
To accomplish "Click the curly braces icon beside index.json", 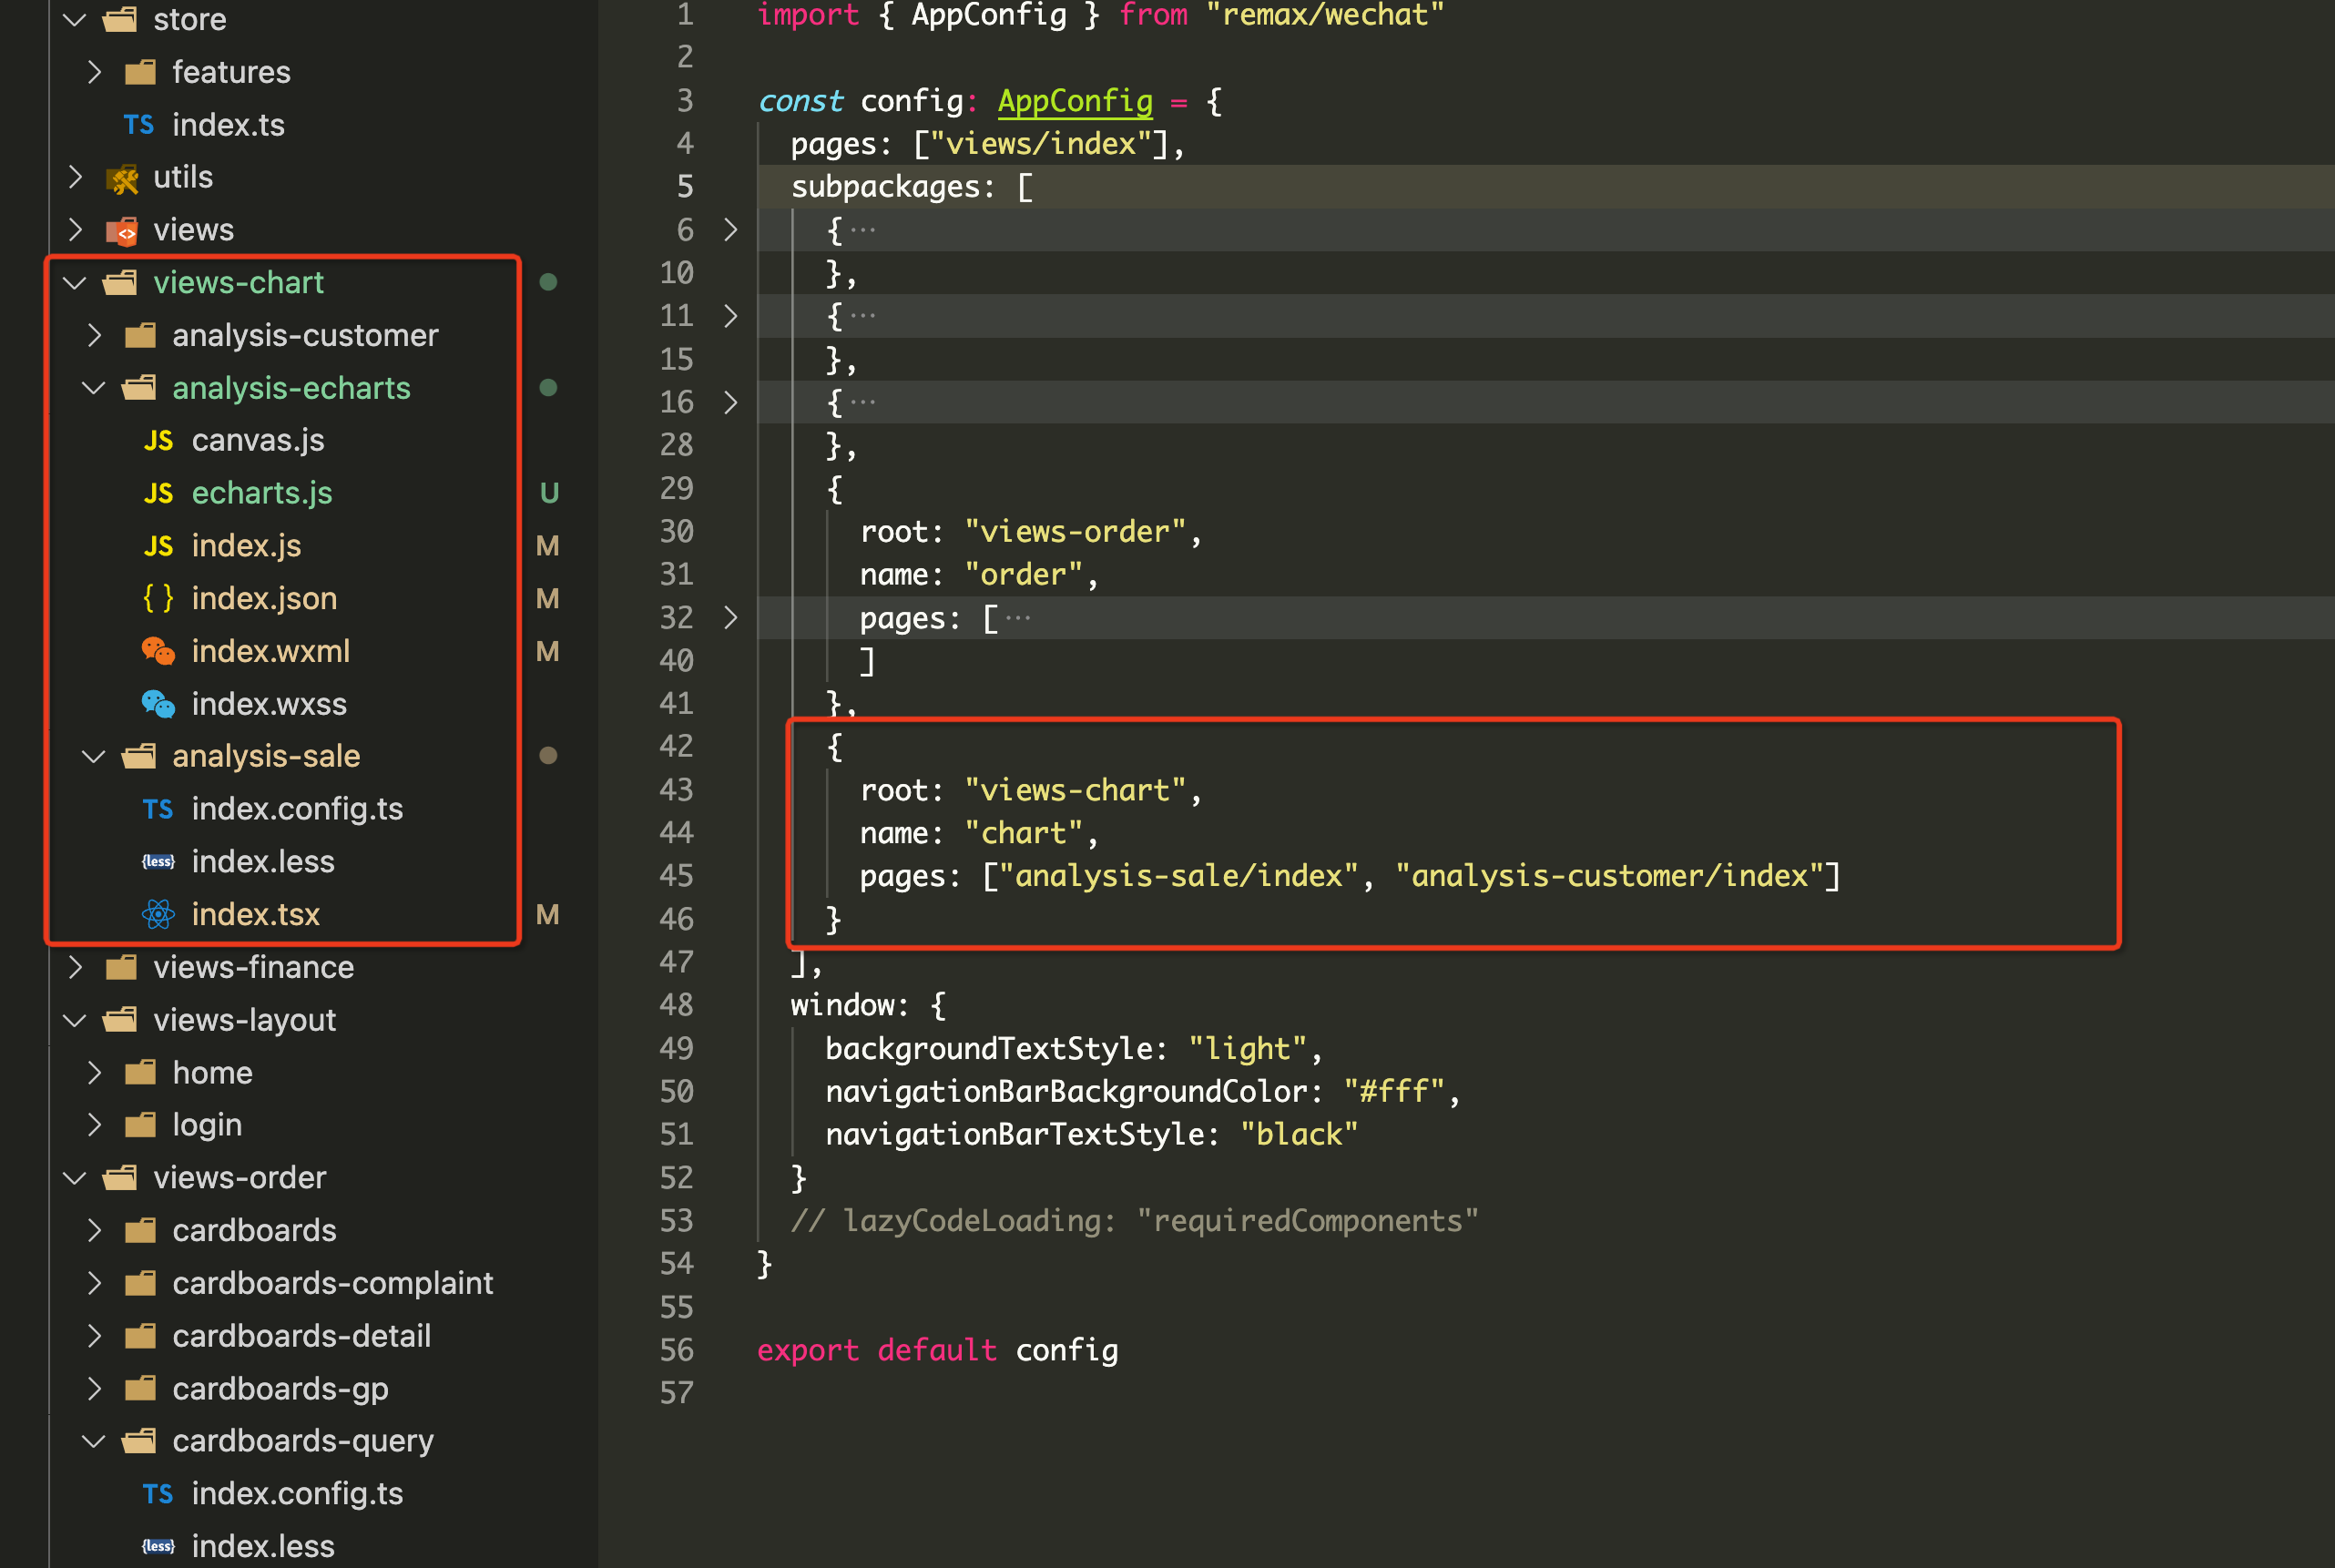I will 158,598.
